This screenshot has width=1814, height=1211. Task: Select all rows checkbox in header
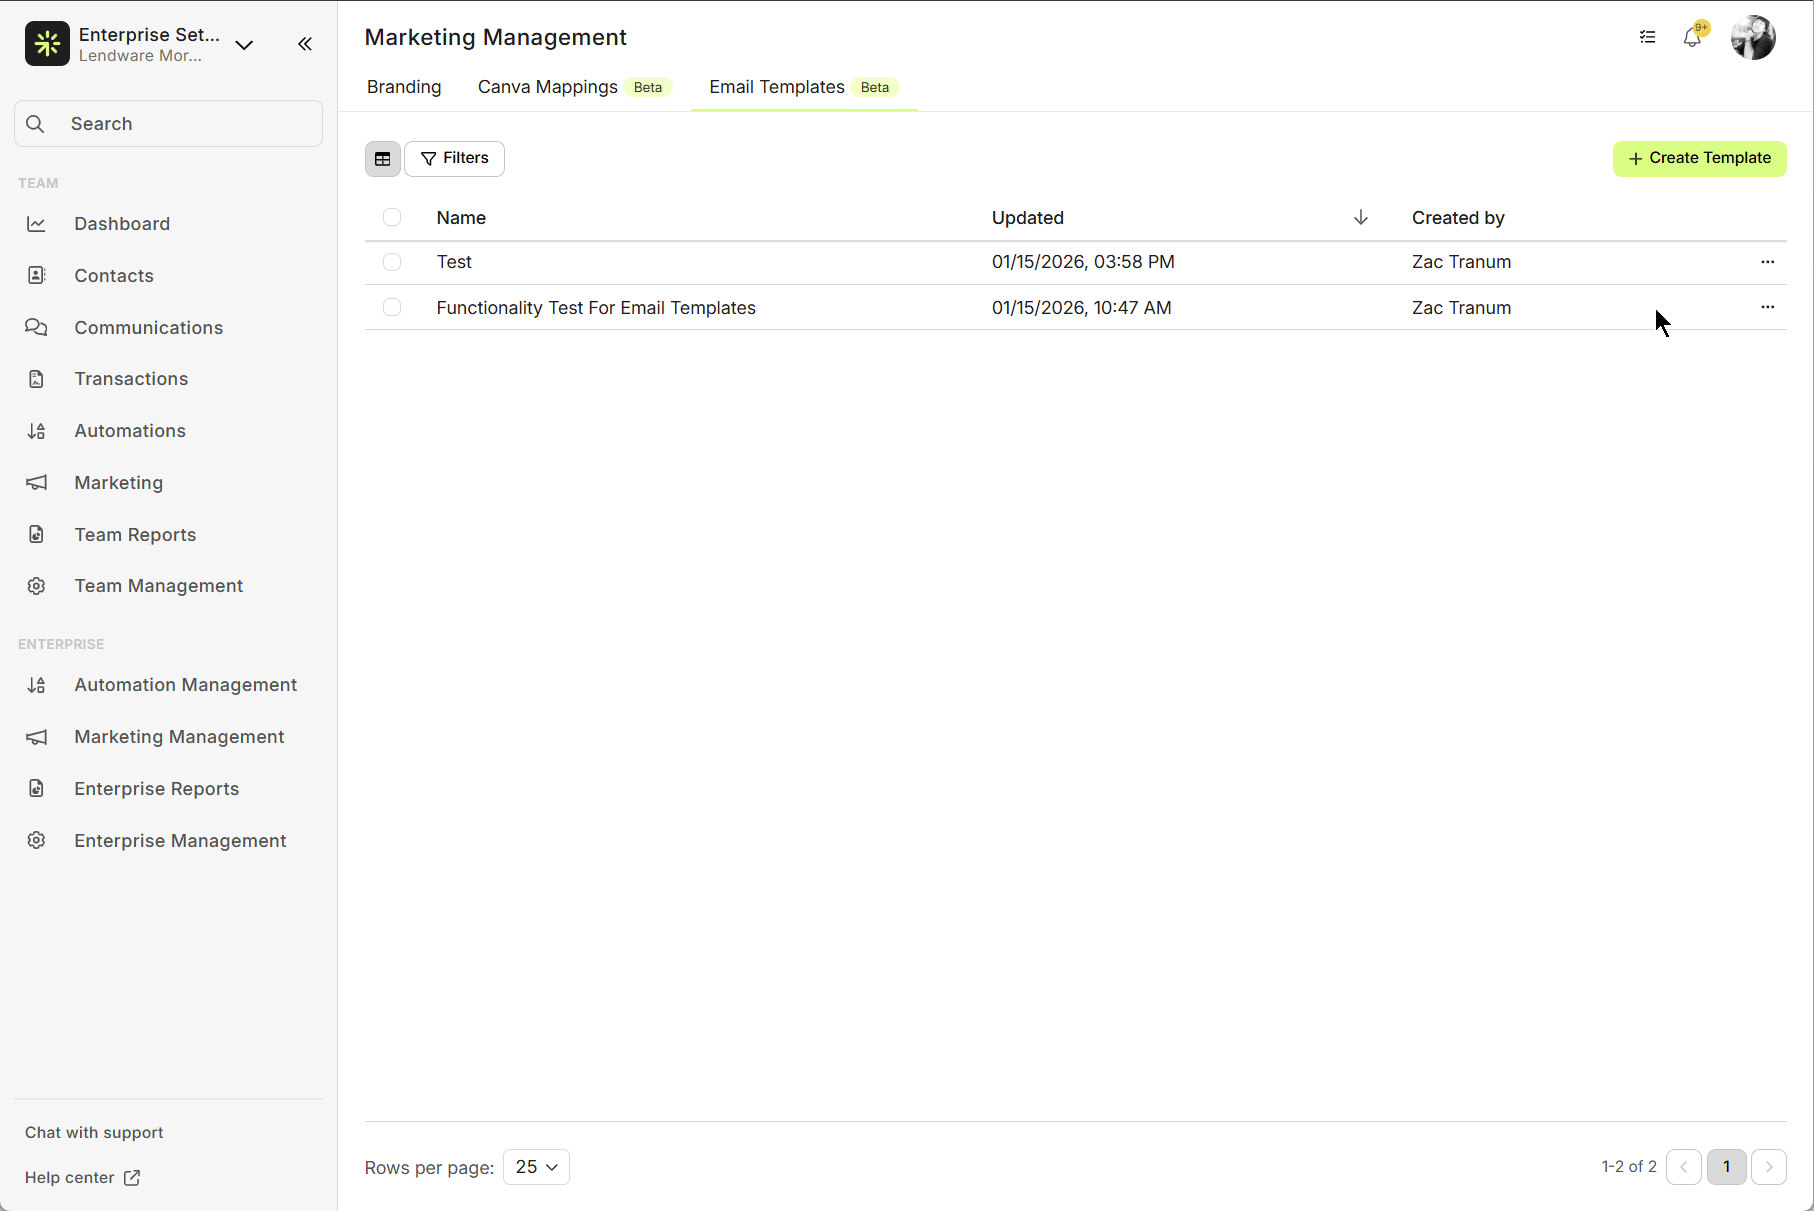(392, 218)
